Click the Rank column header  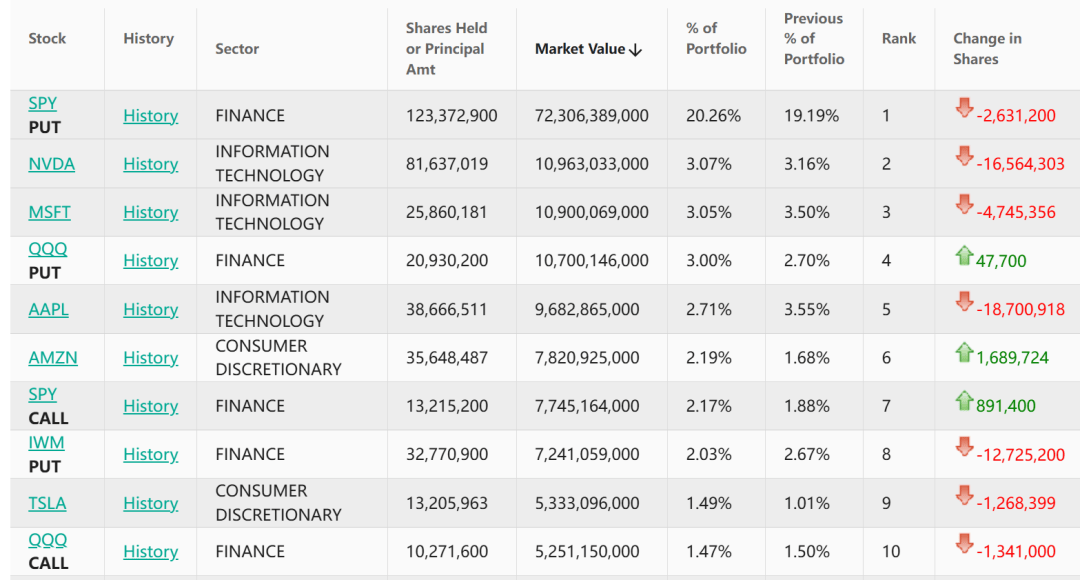[899, 39]
